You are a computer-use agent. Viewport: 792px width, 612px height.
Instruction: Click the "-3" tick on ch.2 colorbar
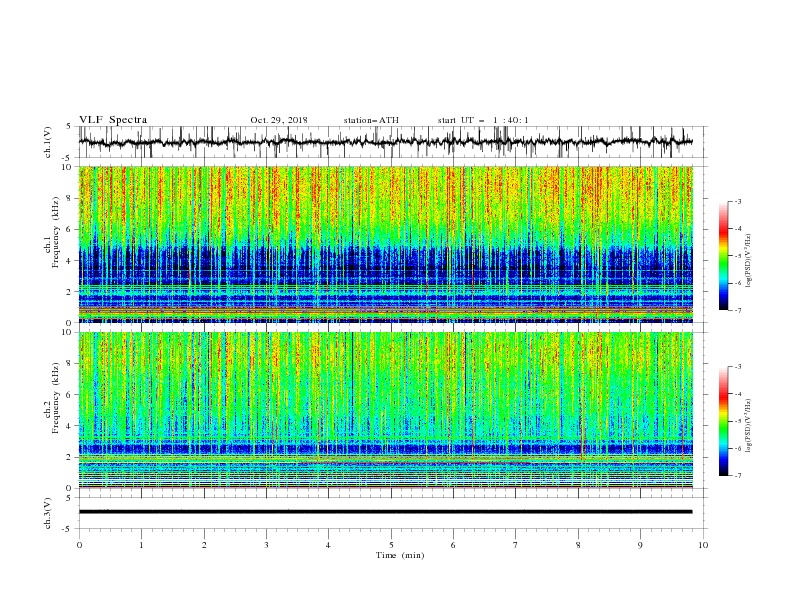click(x=738, y=367)
